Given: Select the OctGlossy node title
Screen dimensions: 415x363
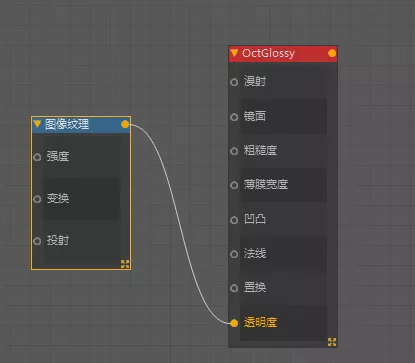Looking at the screenshot, I should tap(268, 53).
